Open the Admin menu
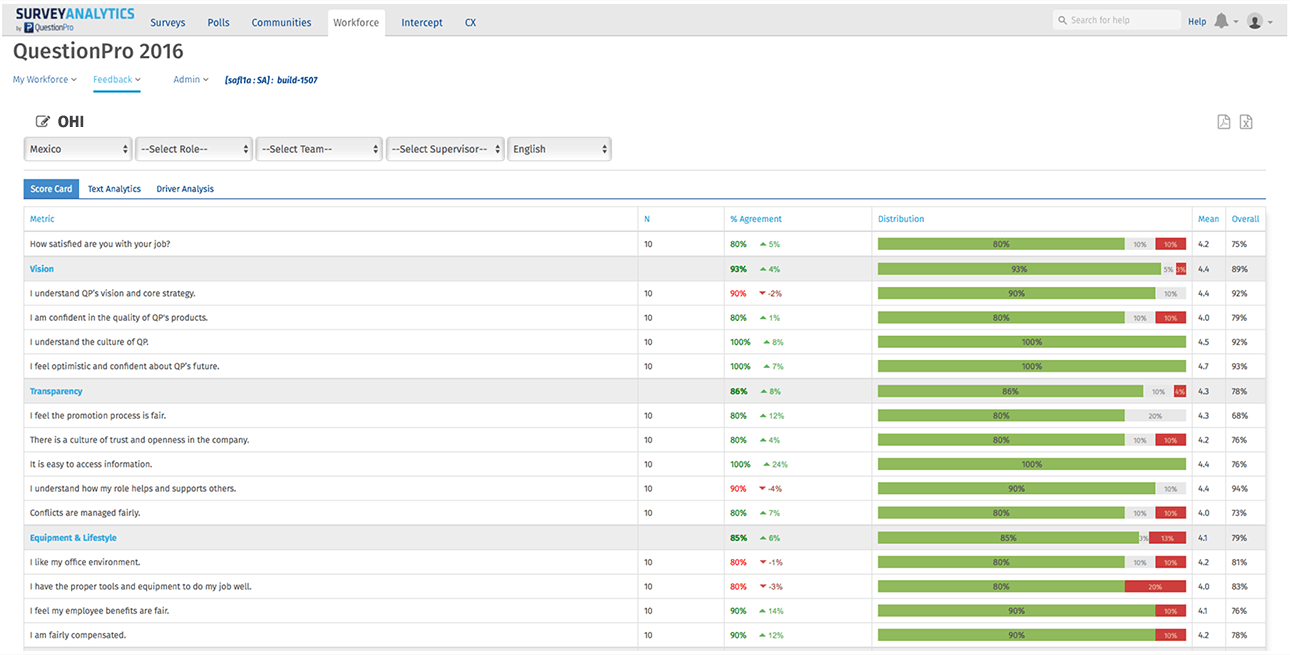The image size is (1290, 655). pos(190,79)
